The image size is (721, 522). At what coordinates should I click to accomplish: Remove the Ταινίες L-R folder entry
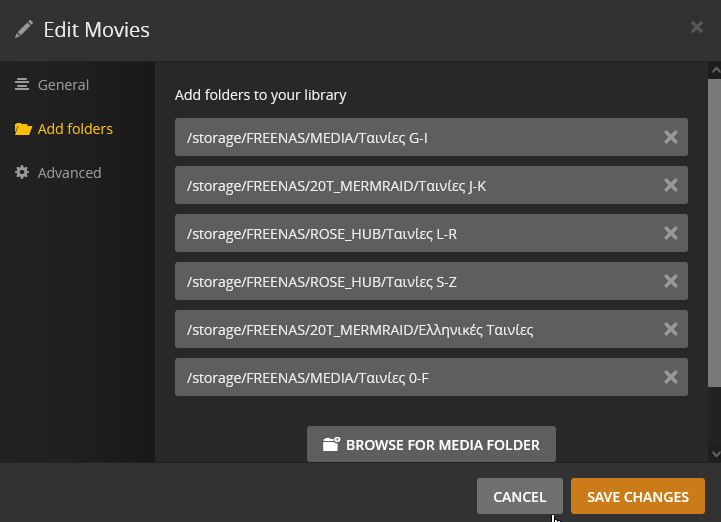point(671,233)
